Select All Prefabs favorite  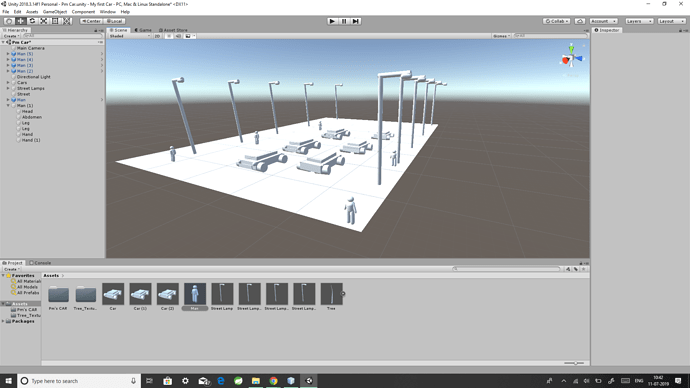click(28, 293)
